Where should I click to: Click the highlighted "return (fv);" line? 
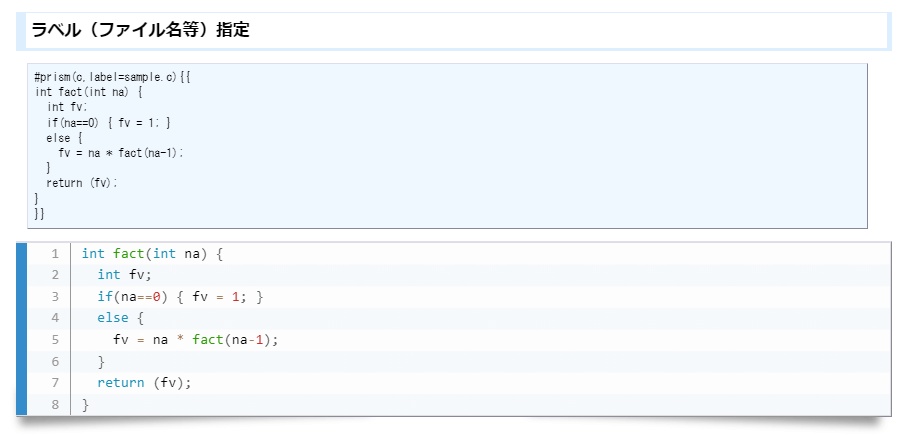pos(143,383)
